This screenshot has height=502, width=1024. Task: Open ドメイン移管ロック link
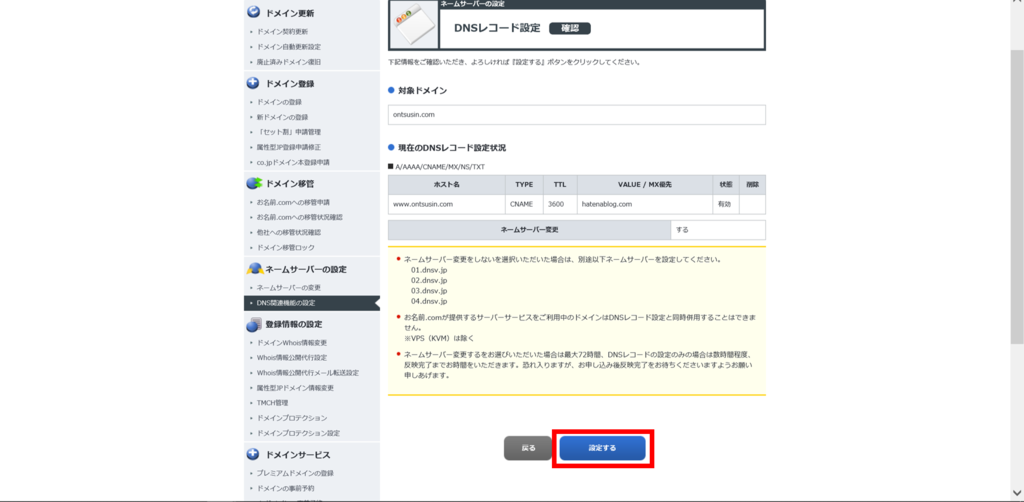285,247
